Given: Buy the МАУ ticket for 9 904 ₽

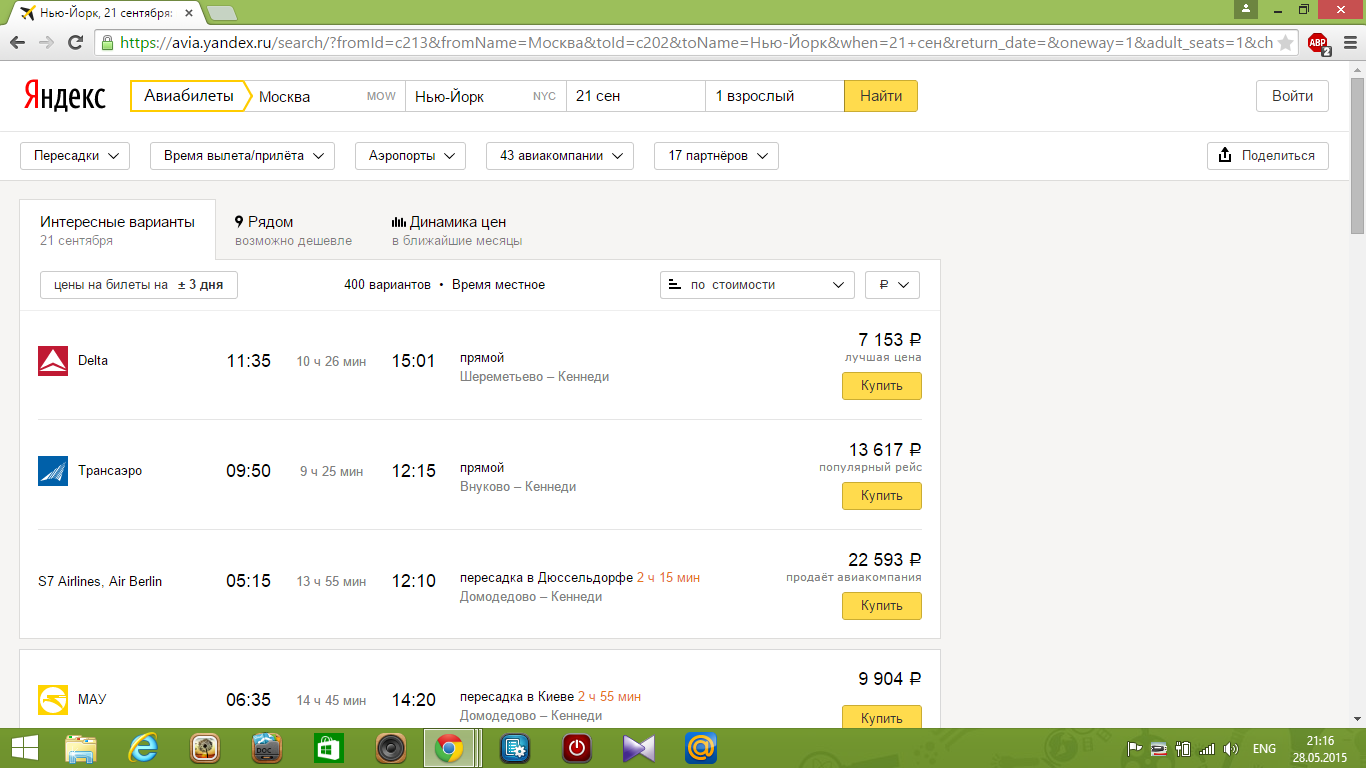Looking at the screenshot, I should click(x=882, y=718).
